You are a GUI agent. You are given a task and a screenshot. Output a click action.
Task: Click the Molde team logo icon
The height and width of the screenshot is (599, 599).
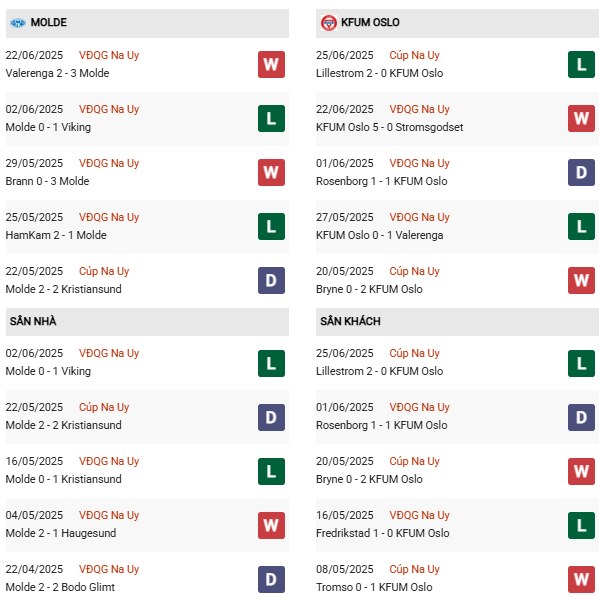[18, 23]
